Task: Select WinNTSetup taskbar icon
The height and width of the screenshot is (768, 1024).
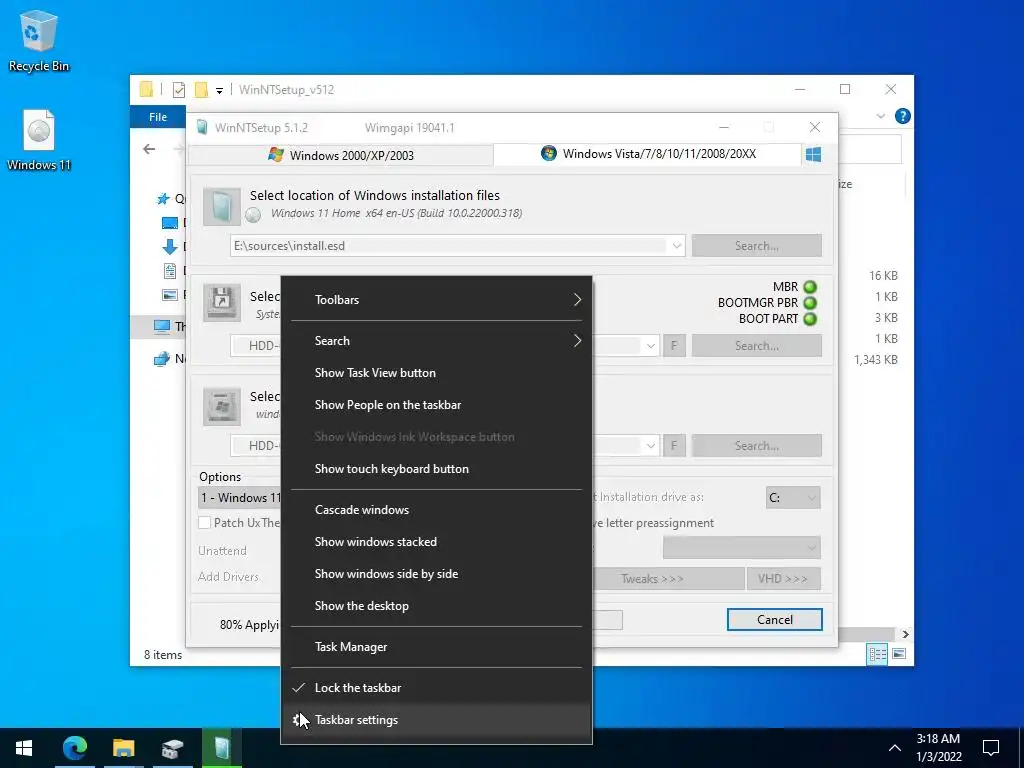Action: [x=222, y=748]
